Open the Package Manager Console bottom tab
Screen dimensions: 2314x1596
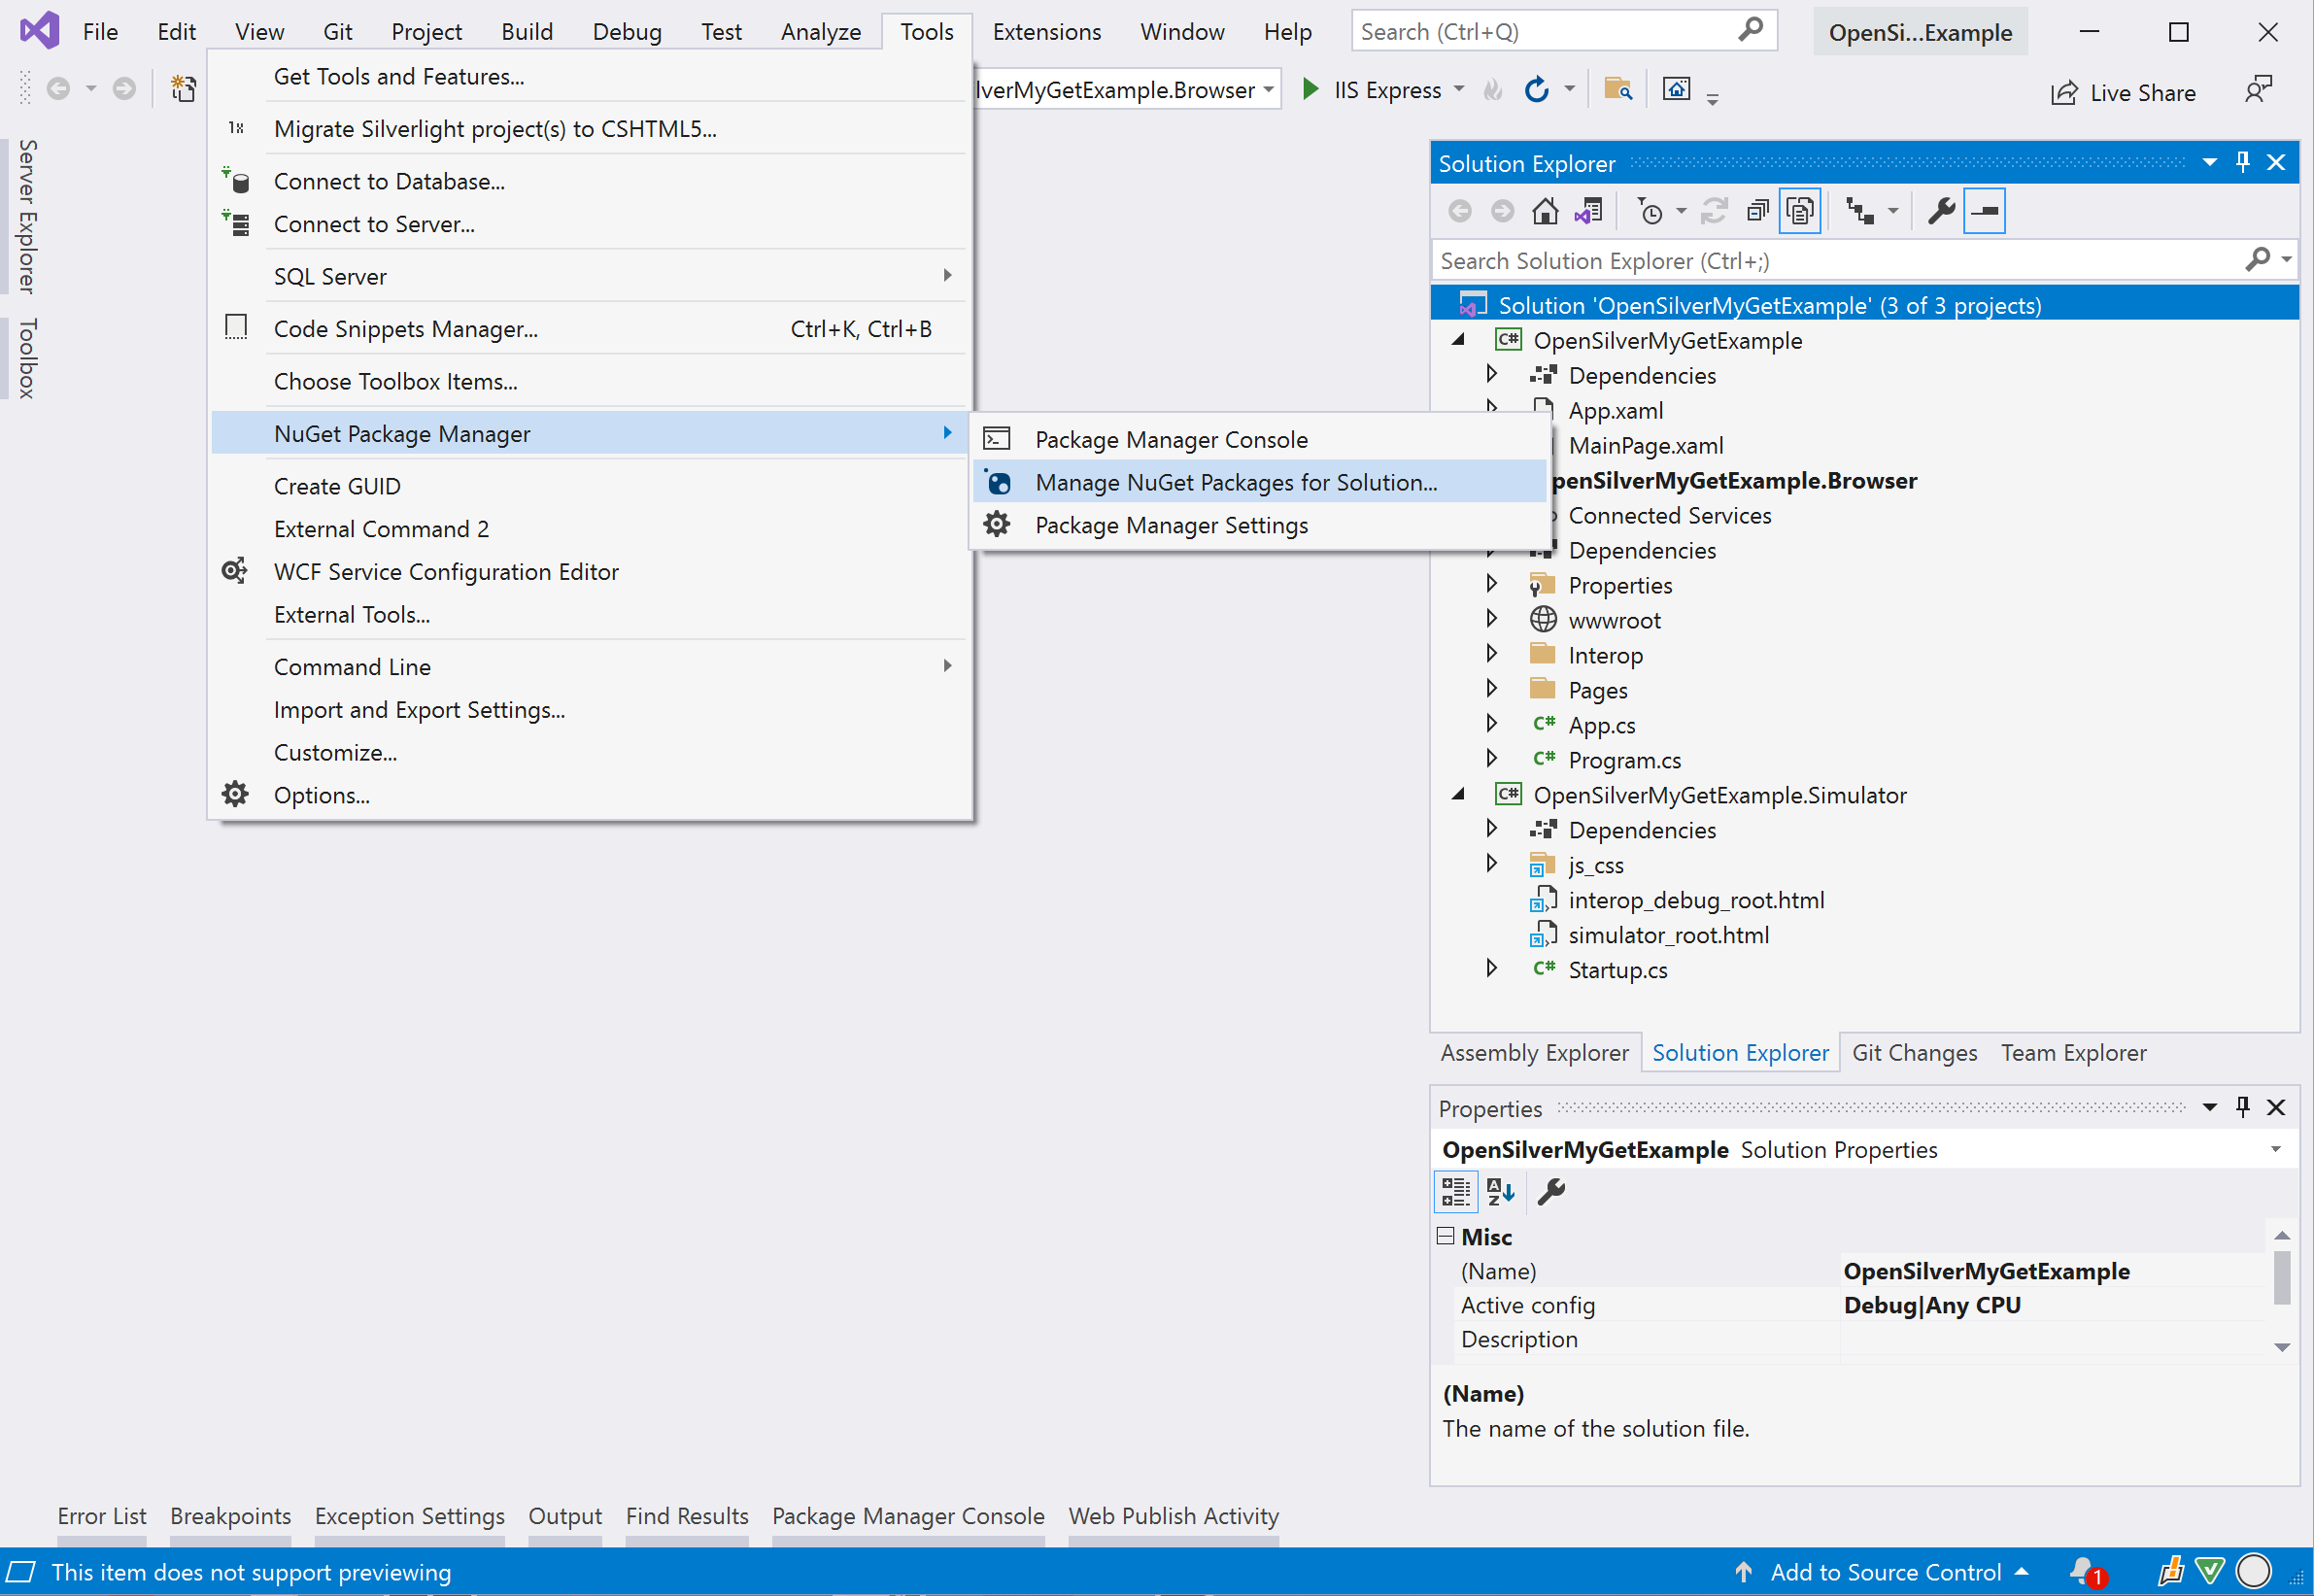pyautogui.click(x=908, y=1516)
